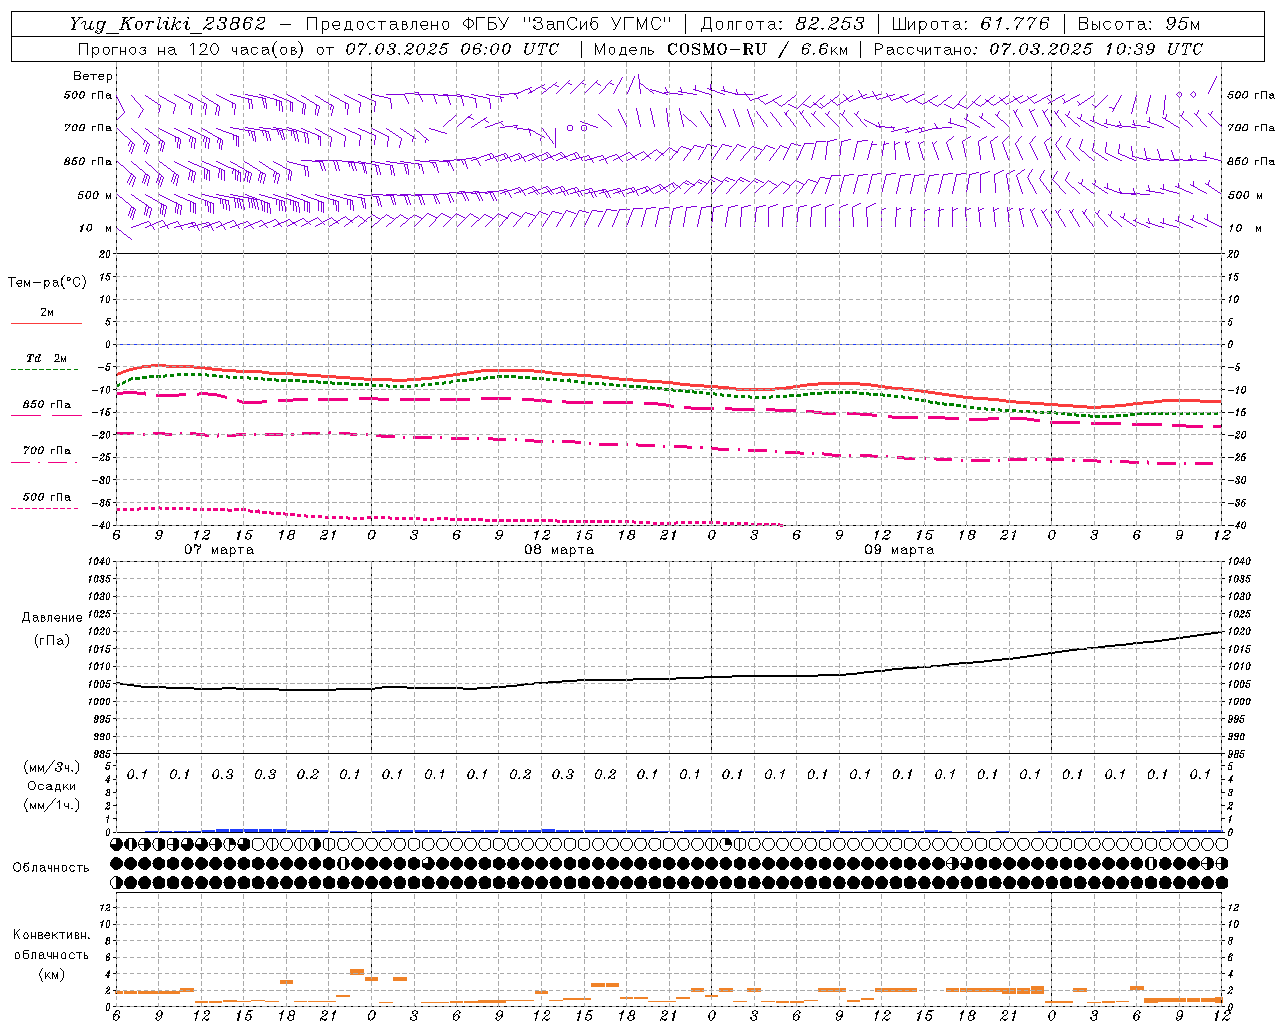Click the (мм/3ч.) precipitation unit label
This screenshot has height=1024, width=1280.
[52, 767]
